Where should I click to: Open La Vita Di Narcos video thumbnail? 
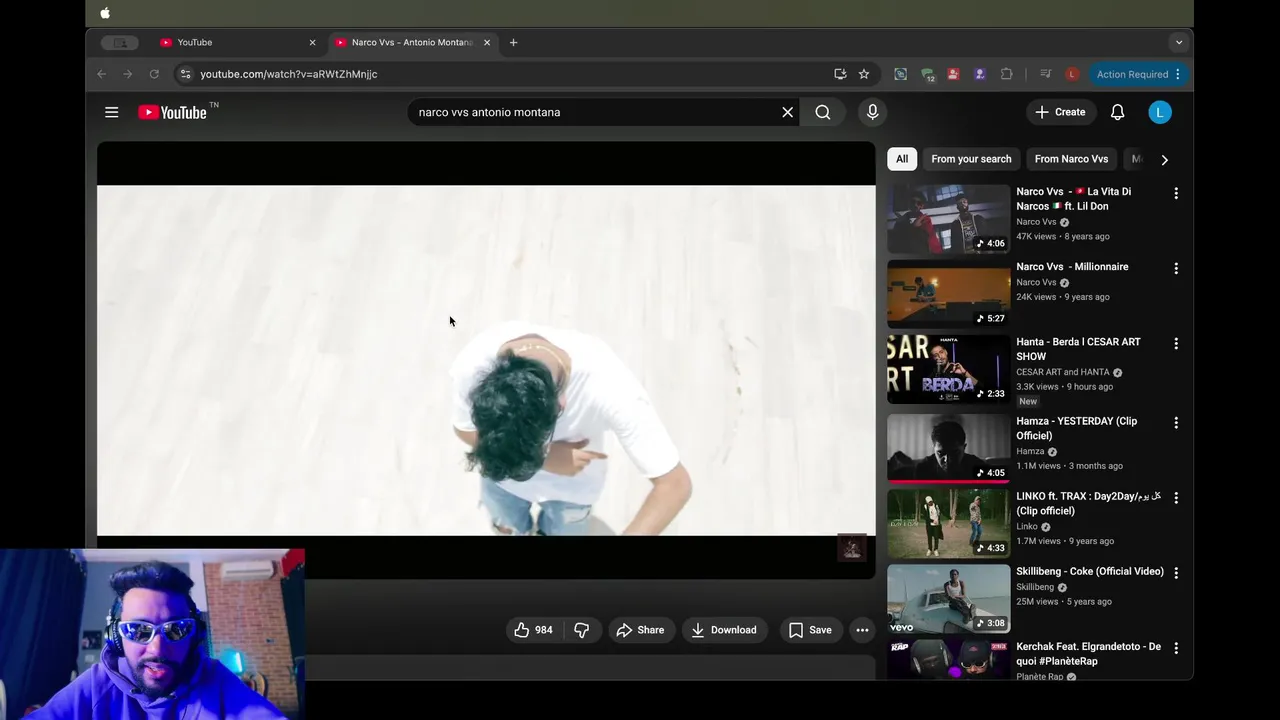tap(948, 219)
